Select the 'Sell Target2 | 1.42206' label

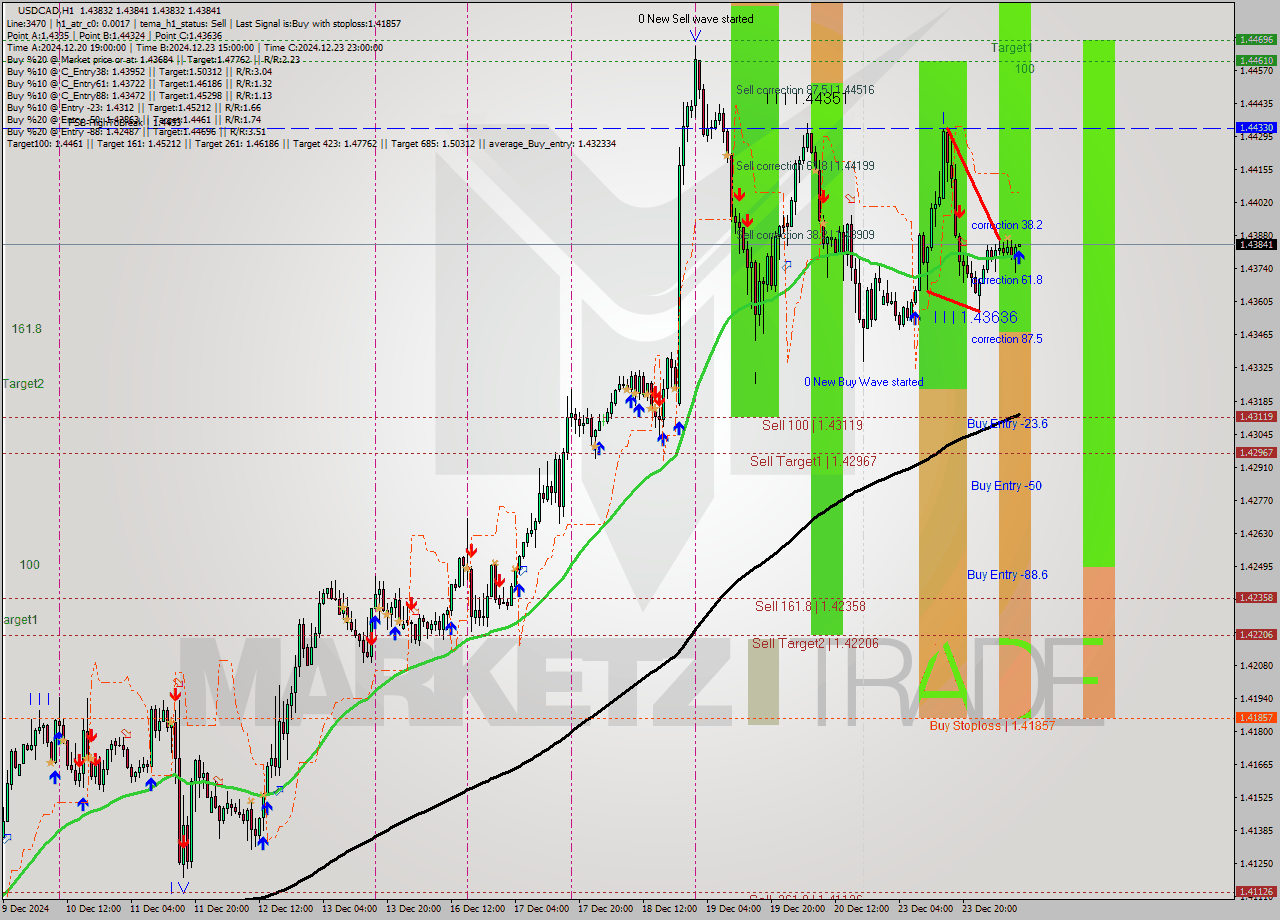pyautogui.click(x=815, y=644)
